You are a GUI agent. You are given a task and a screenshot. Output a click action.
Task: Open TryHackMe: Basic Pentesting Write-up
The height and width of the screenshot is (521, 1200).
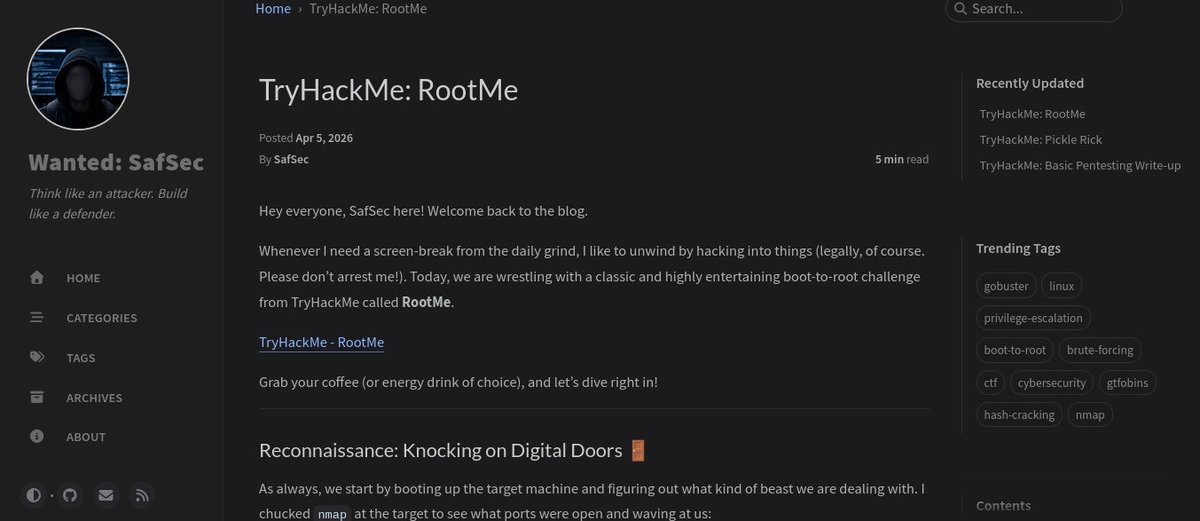[1080, 165]
